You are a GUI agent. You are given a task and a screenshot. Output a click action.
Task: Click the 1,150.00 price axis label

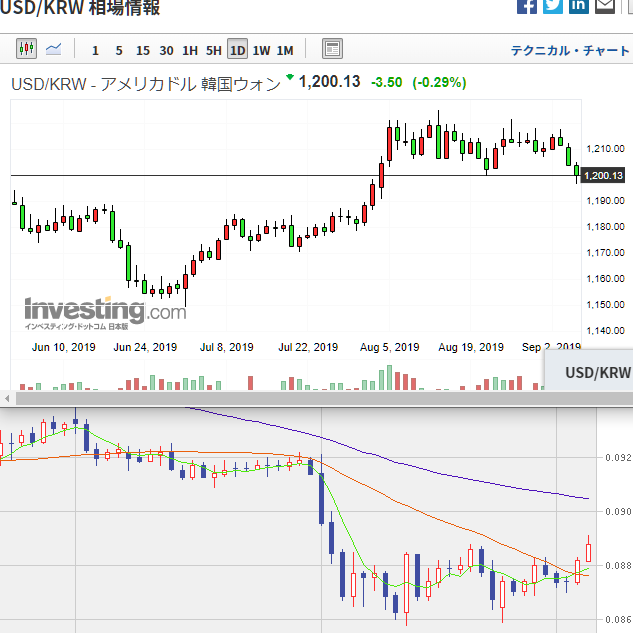[x=605, y=304]
